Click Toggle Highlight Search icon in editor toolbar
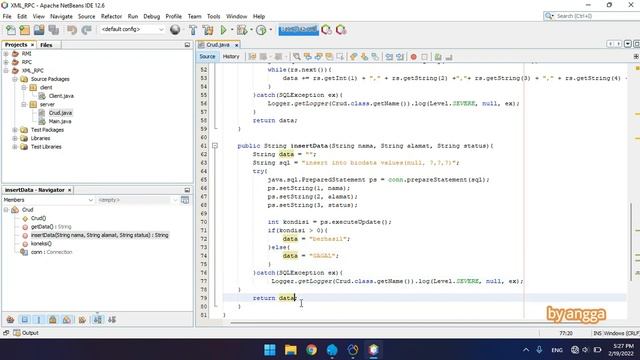Viewport: 640px width, 360px height. point(329,57)
